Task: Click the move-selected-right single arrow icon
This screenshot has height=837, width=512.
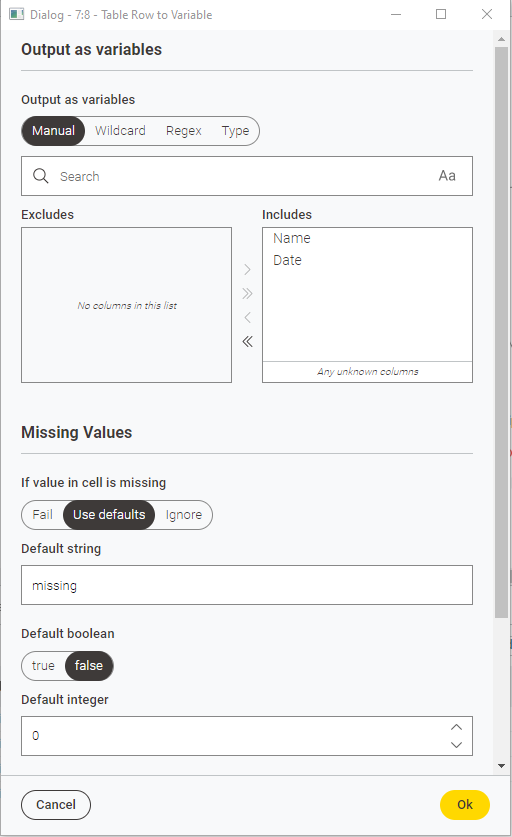Action: [x=247, y=269]
